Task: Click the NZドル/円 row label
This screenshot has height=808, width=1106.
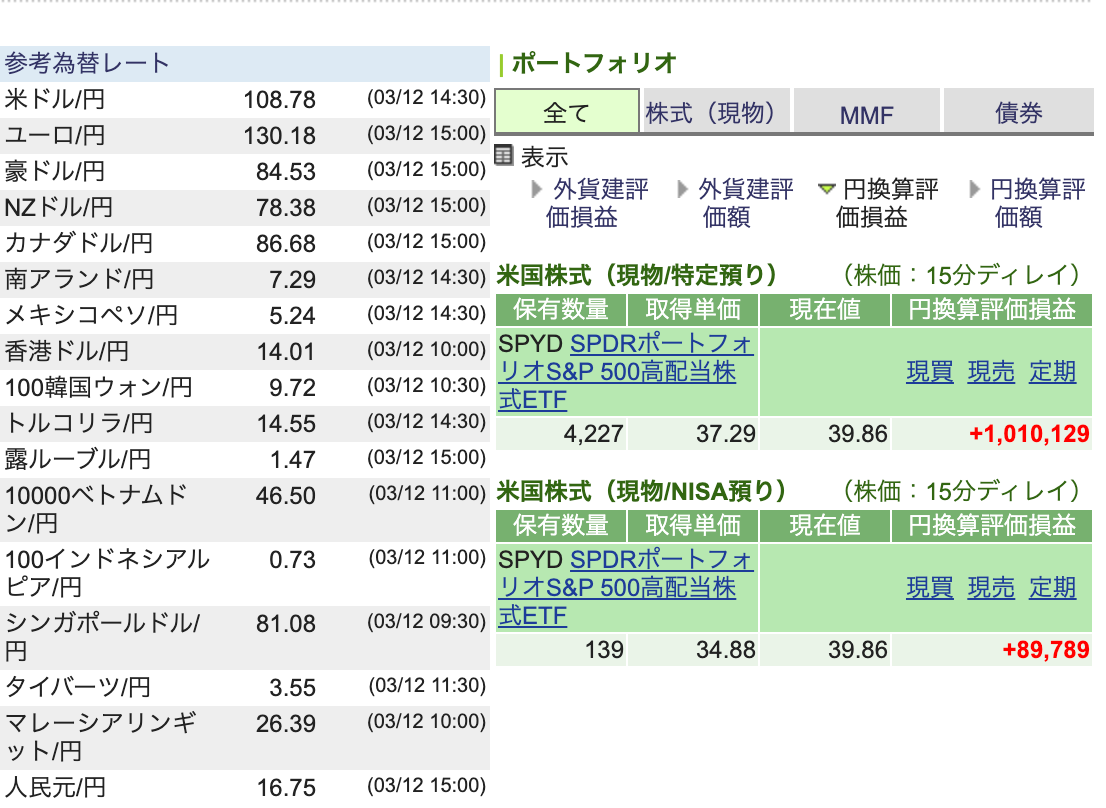Action: [x=59, y=207]
